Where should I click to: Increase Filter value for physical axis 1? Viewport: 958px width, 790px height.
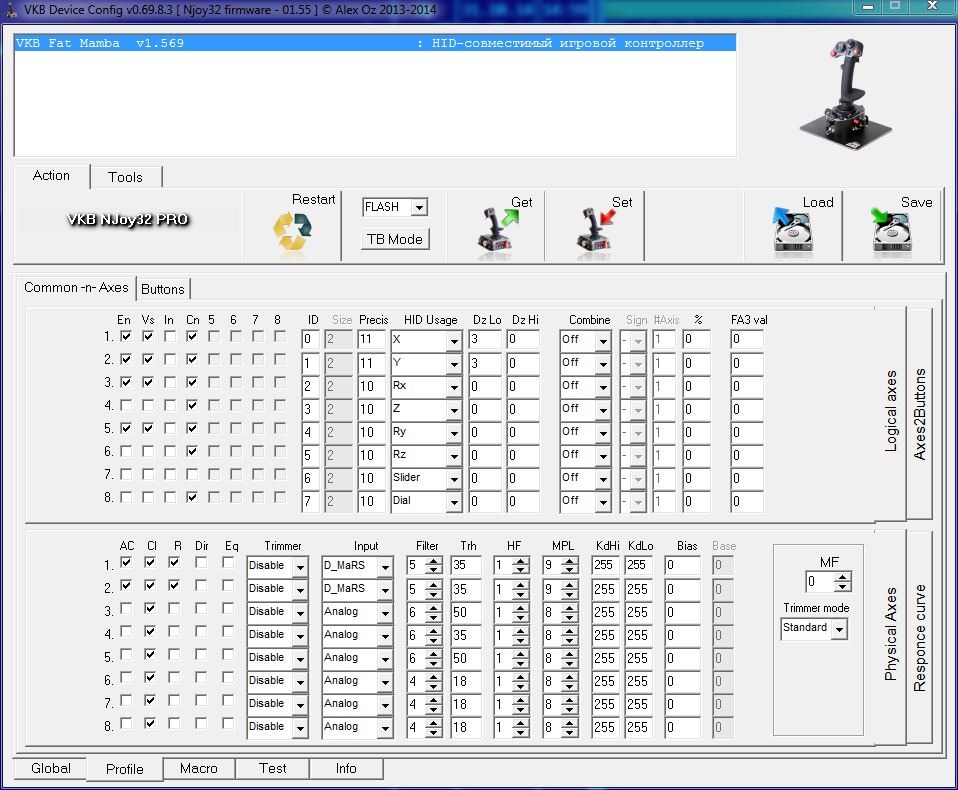coord(434,561)
